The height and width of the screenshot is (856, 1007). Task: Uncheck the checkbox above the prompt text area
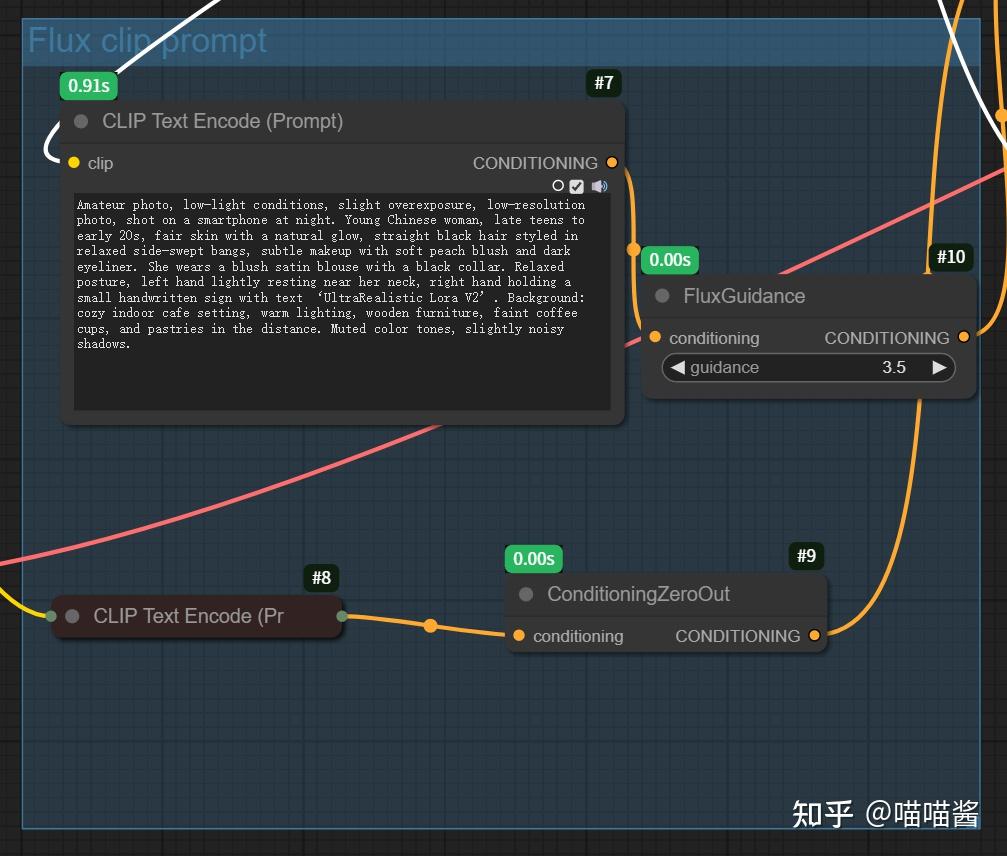577,186
